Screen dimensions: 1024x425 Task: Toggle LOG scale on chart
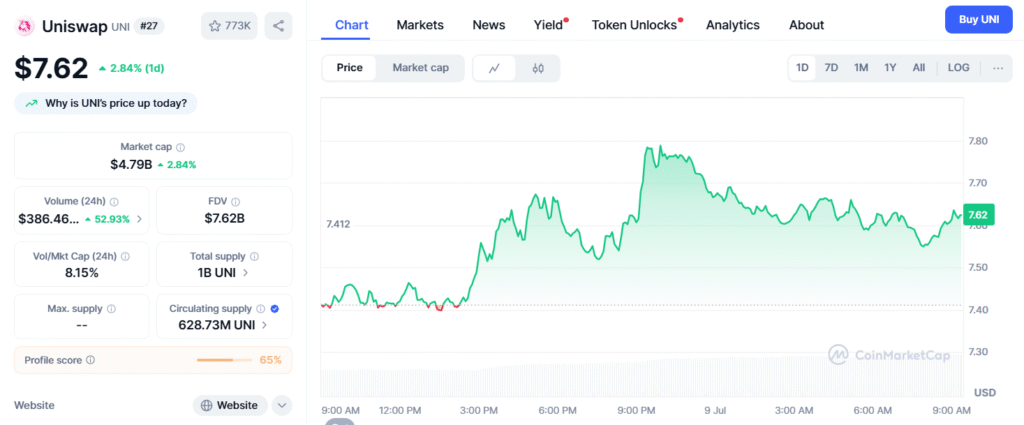tap(959, 68)
